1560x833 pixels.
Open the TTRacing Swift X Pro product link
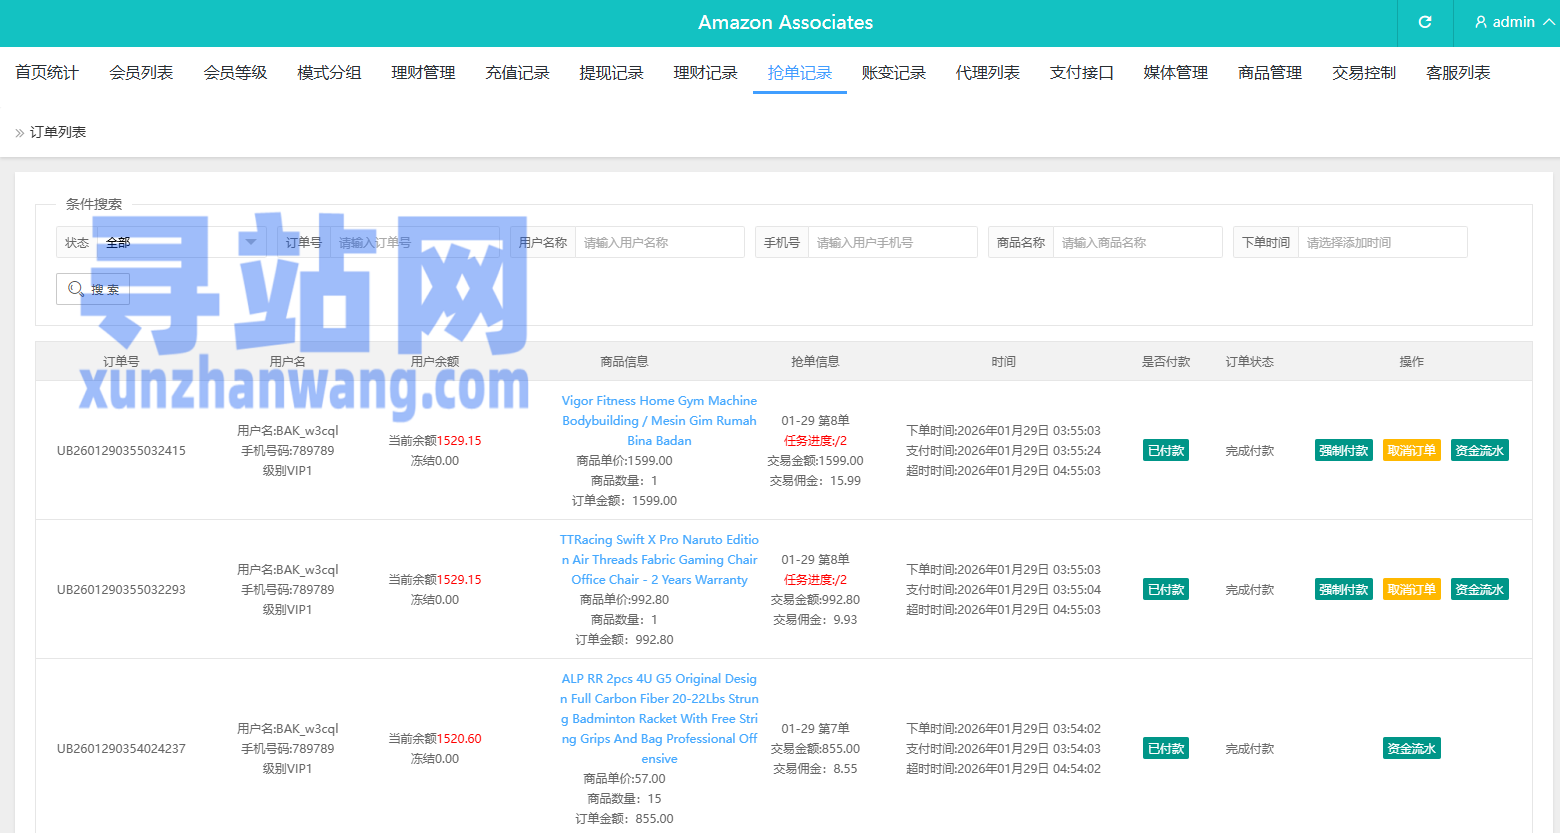click(659, 559)
